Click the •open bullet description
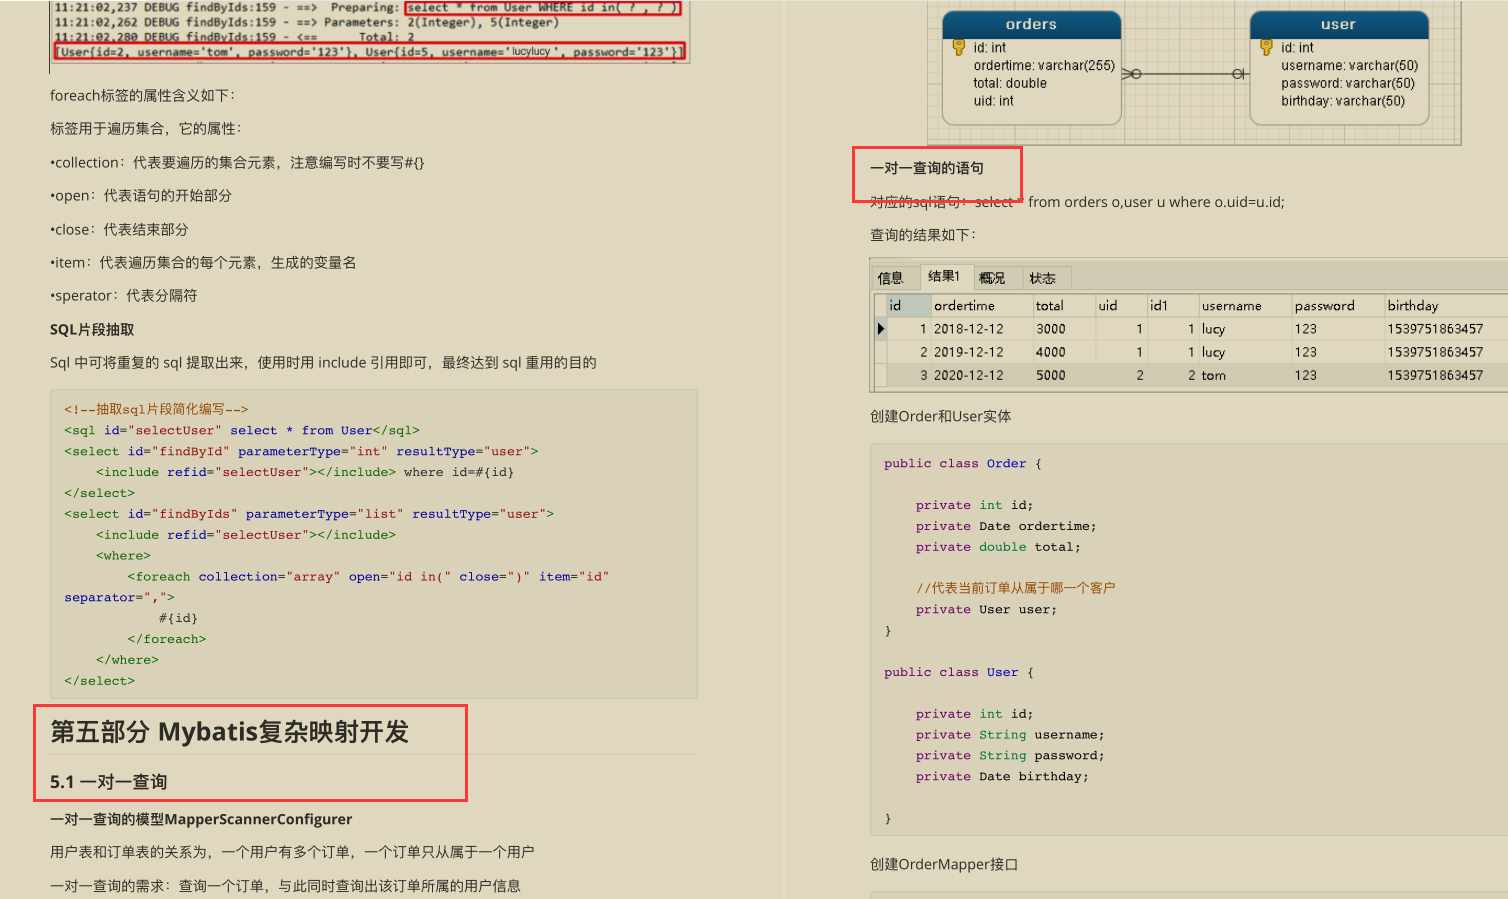Image resolution: width=1508 pixels, height=899 pixels. 140,196
